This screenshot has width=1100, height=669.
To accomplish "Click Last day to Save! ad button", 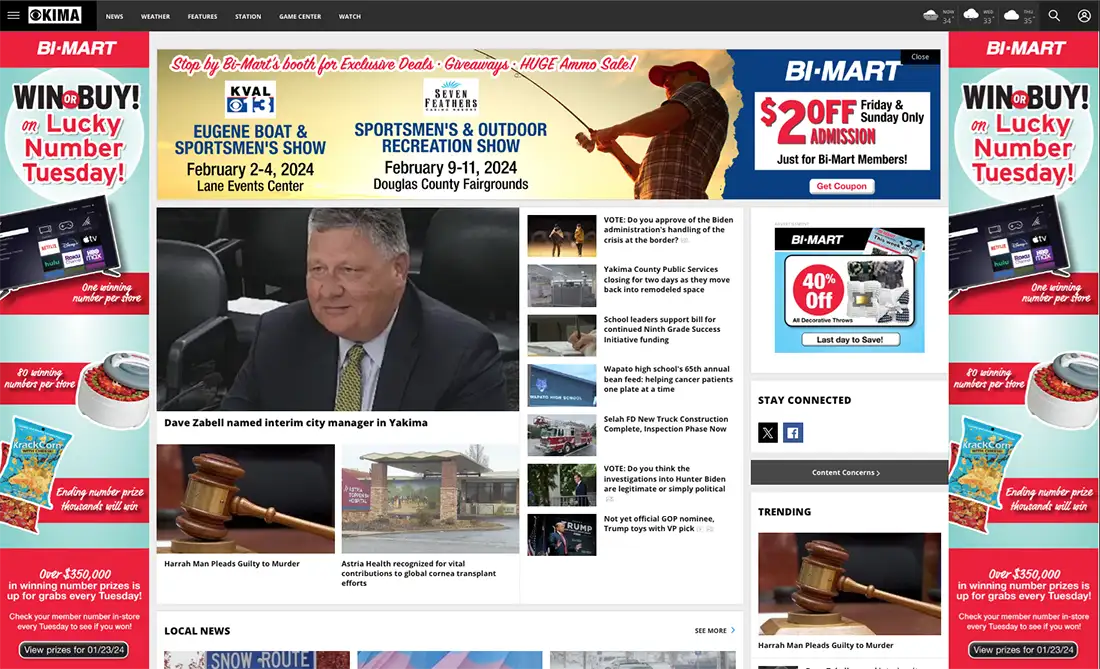I will (x=850, y=339).
